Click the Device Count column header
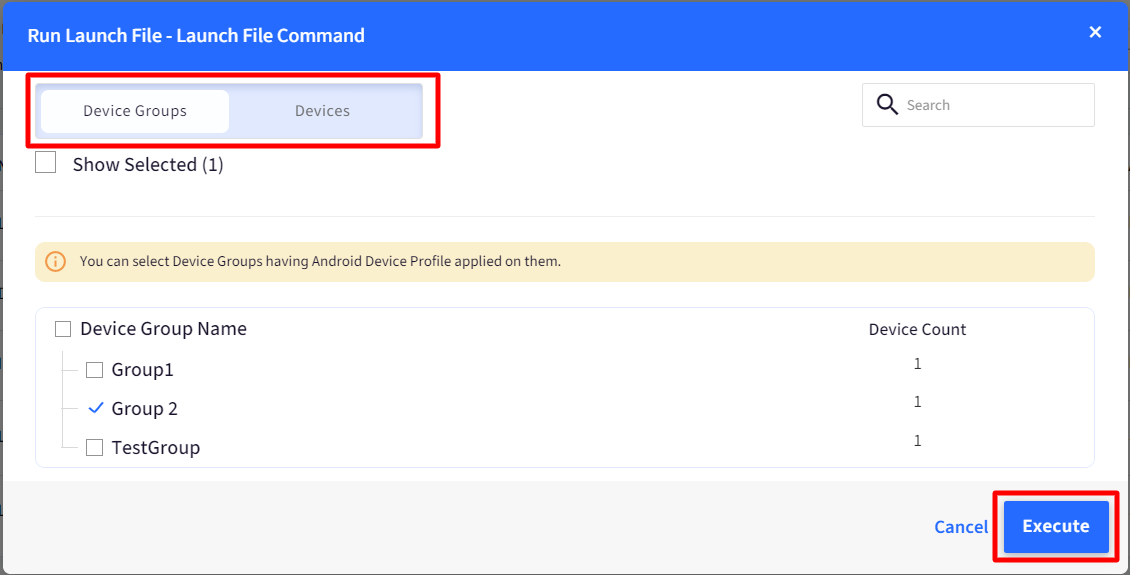Image resolution: width=1130 pixels, height=575 pixels. tap(917, 330)
